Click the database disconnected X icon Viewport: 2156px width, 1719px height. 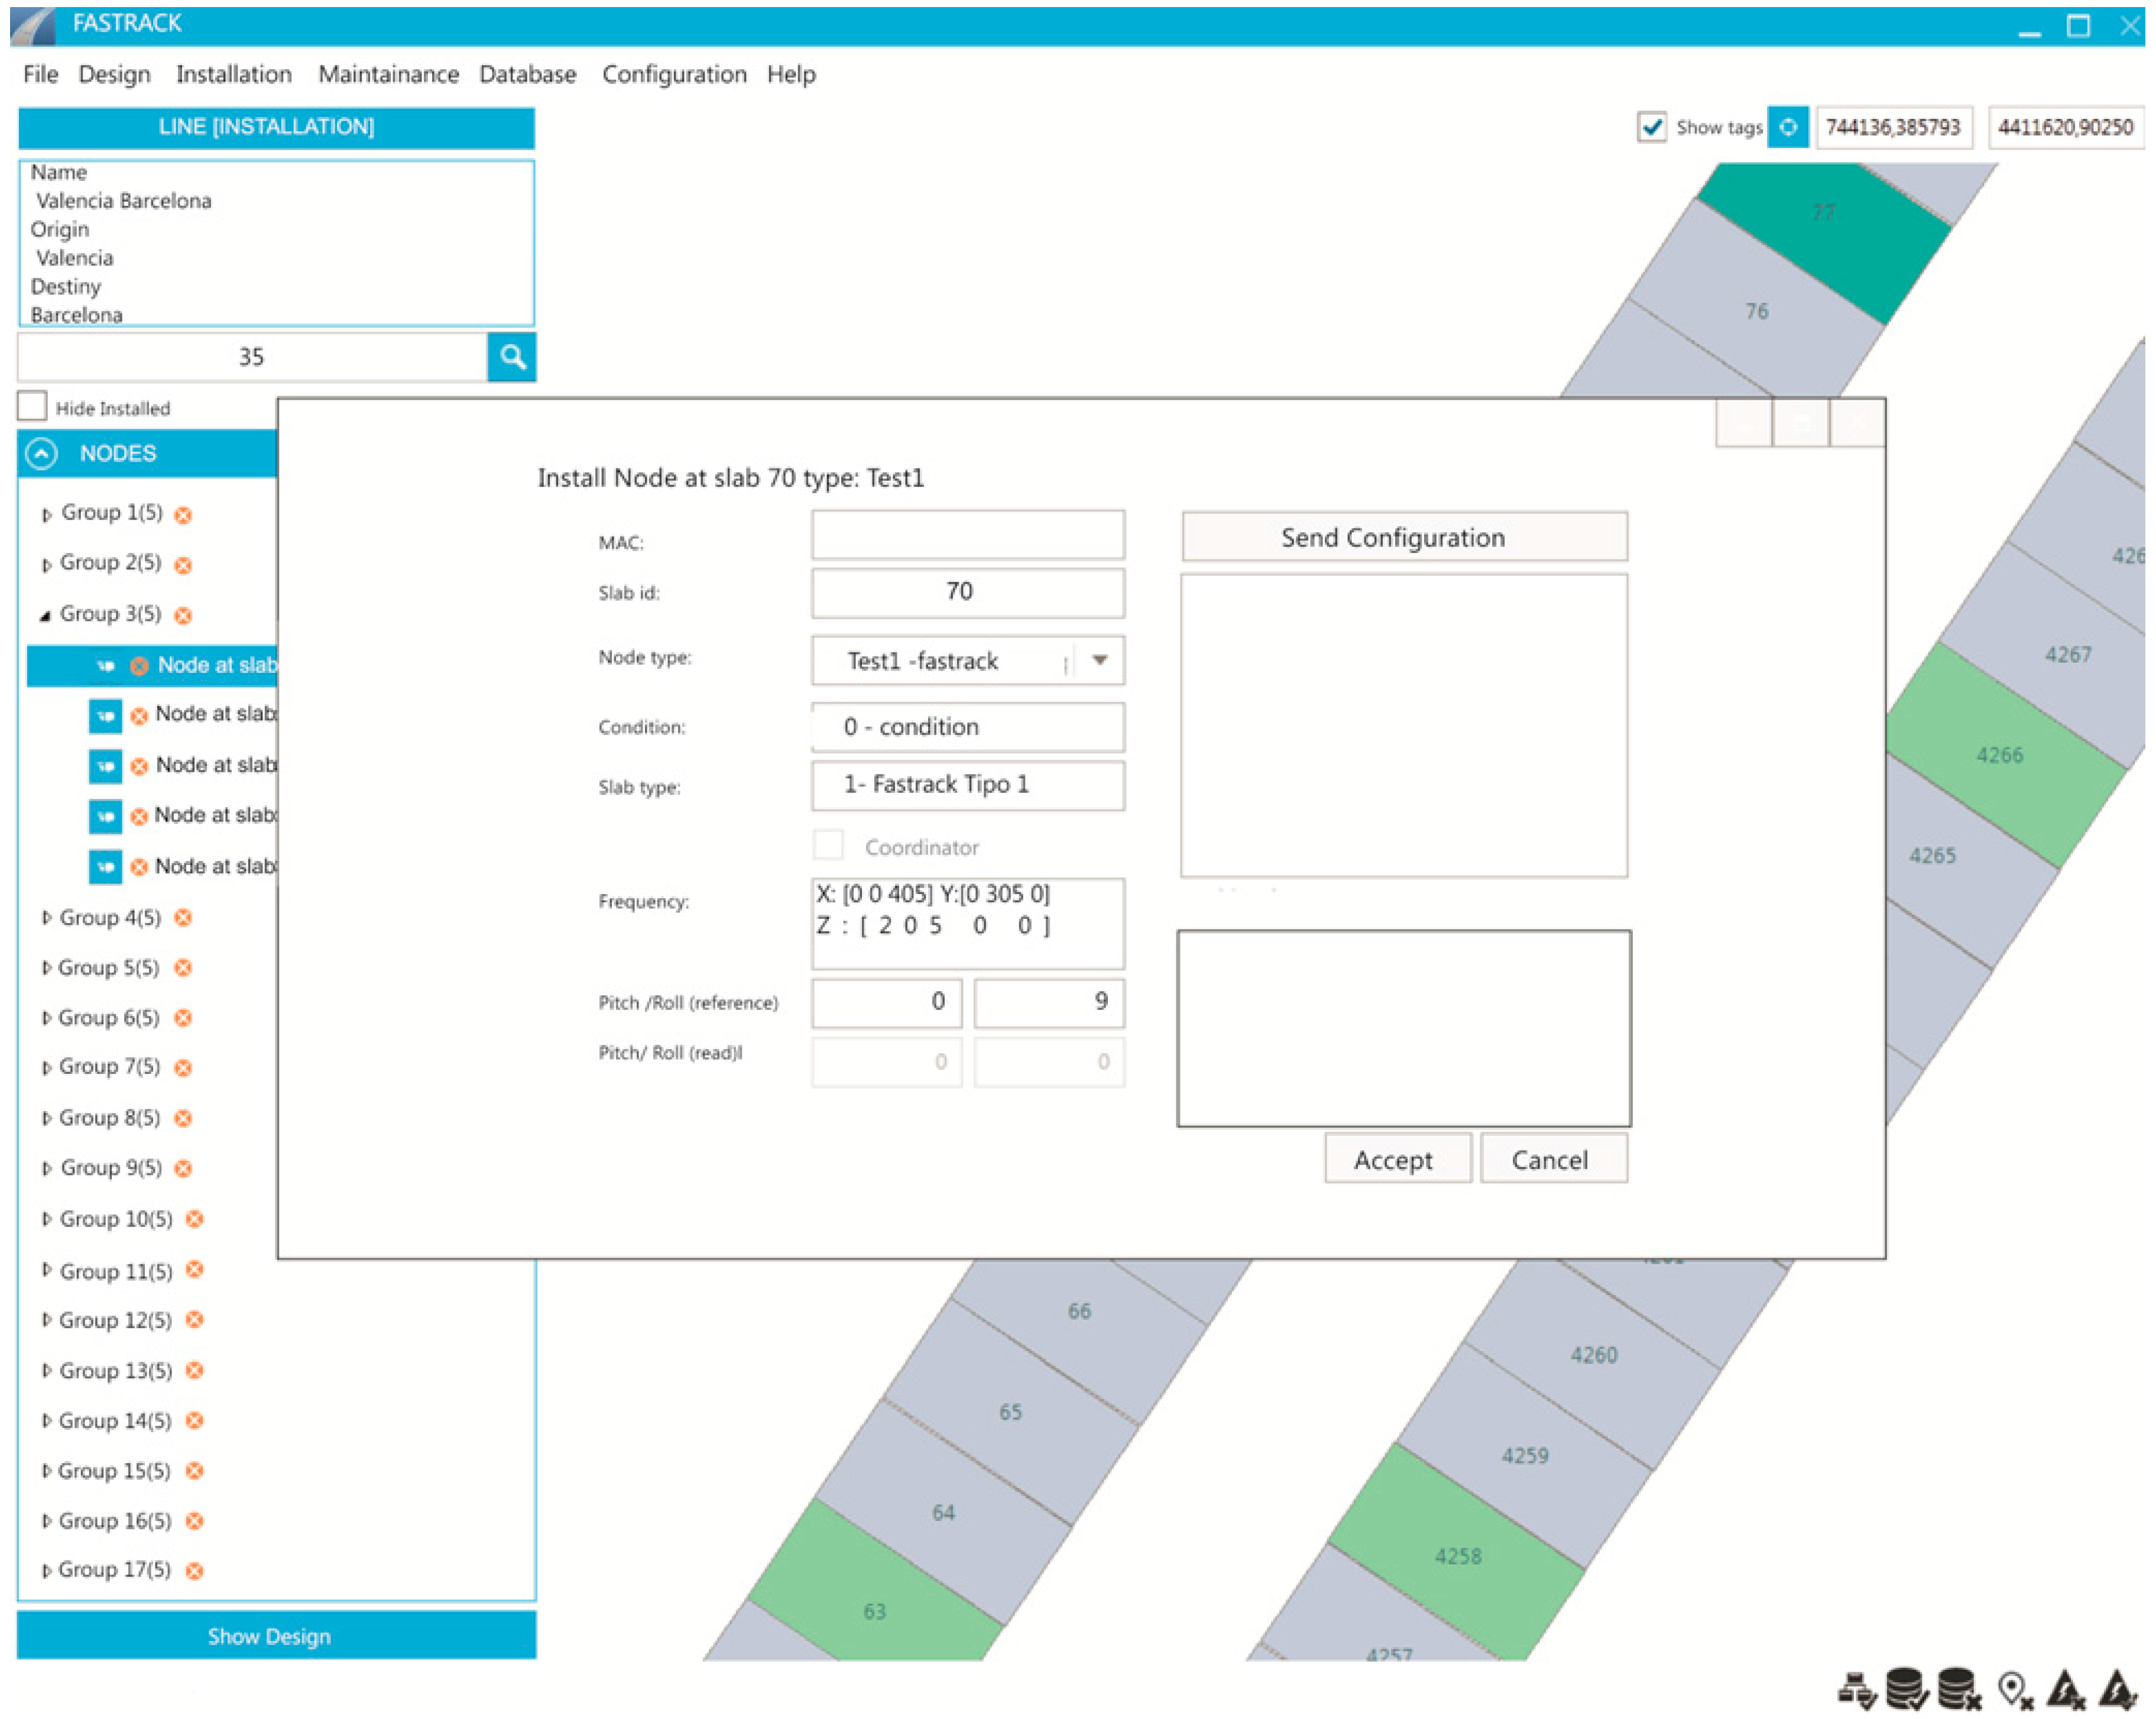[x=1958, y=1688]
